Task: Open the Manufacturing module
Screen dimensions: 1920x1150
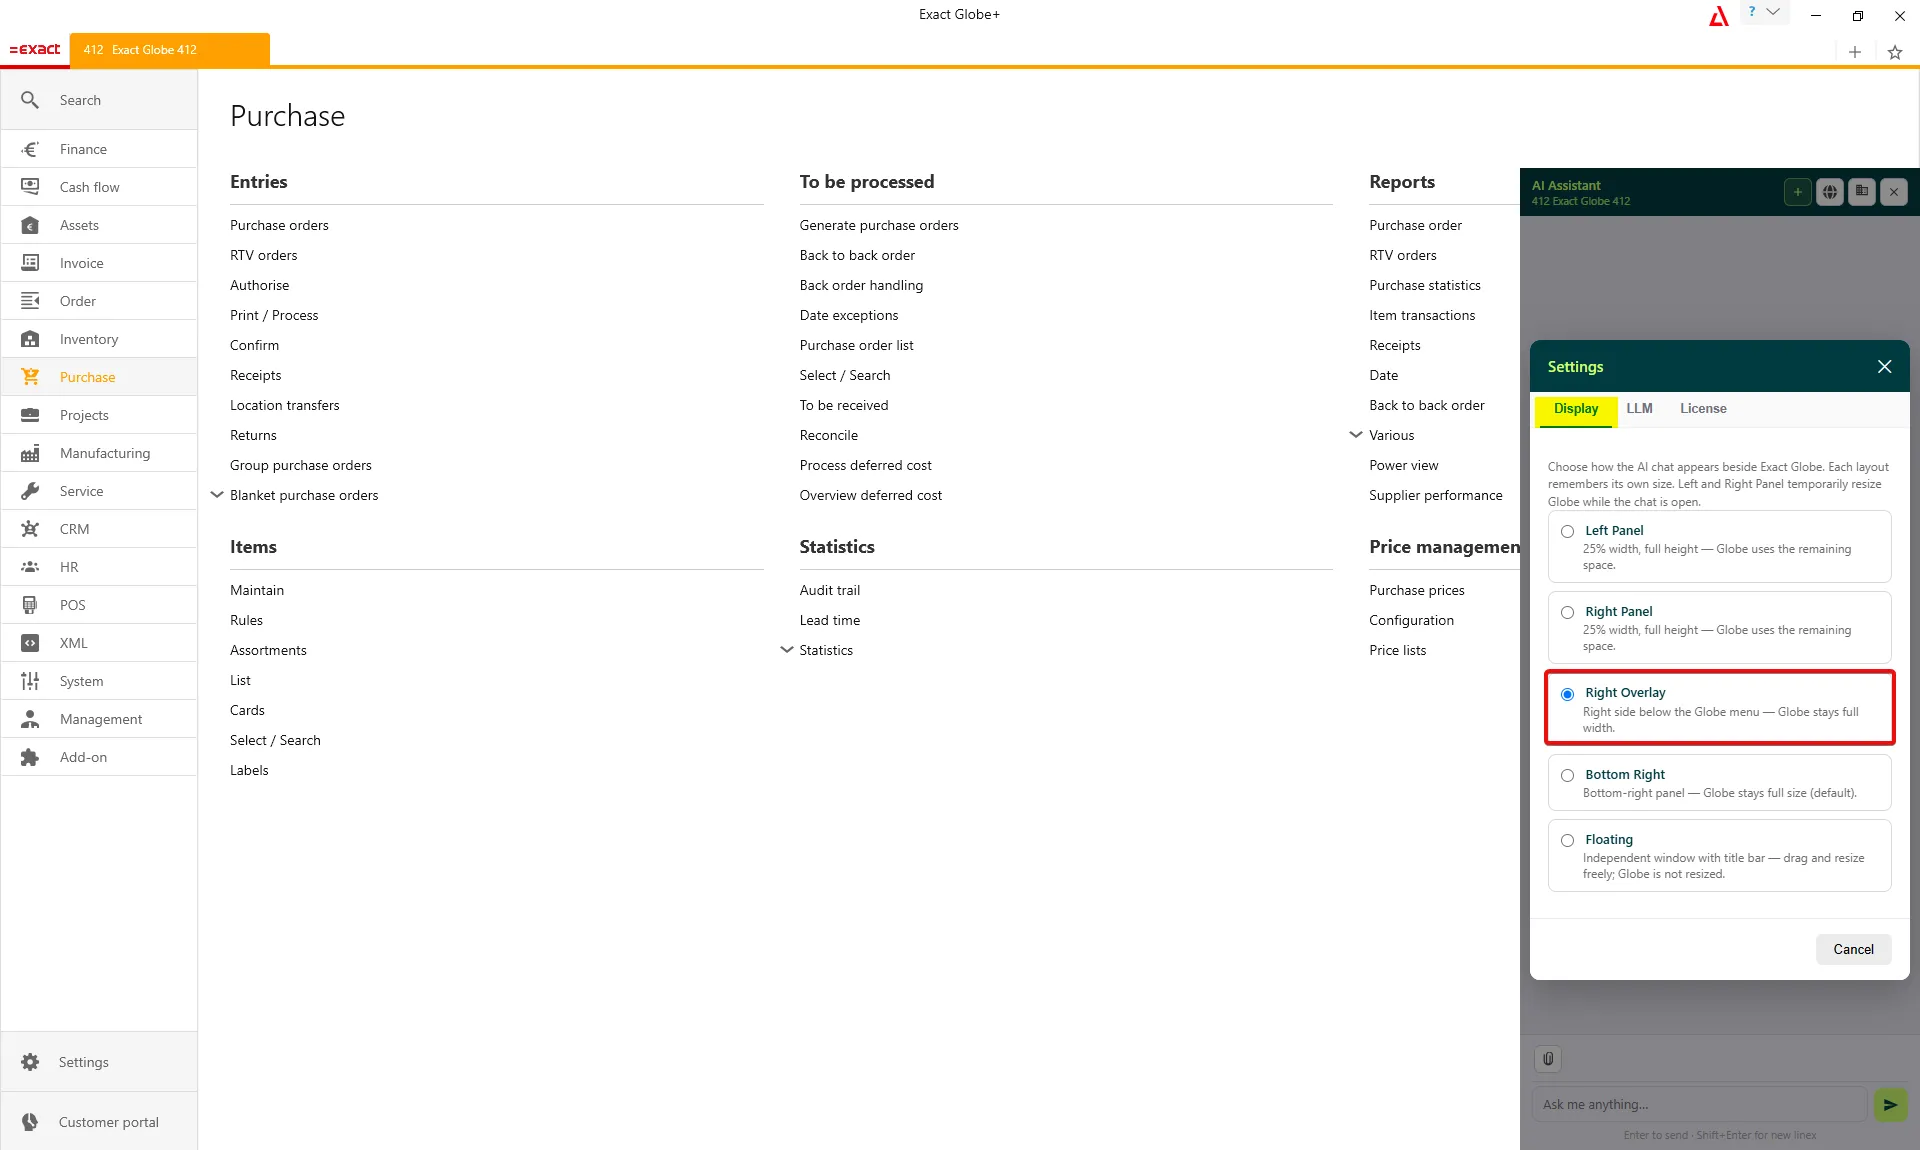Action: (x=99, y=453)
